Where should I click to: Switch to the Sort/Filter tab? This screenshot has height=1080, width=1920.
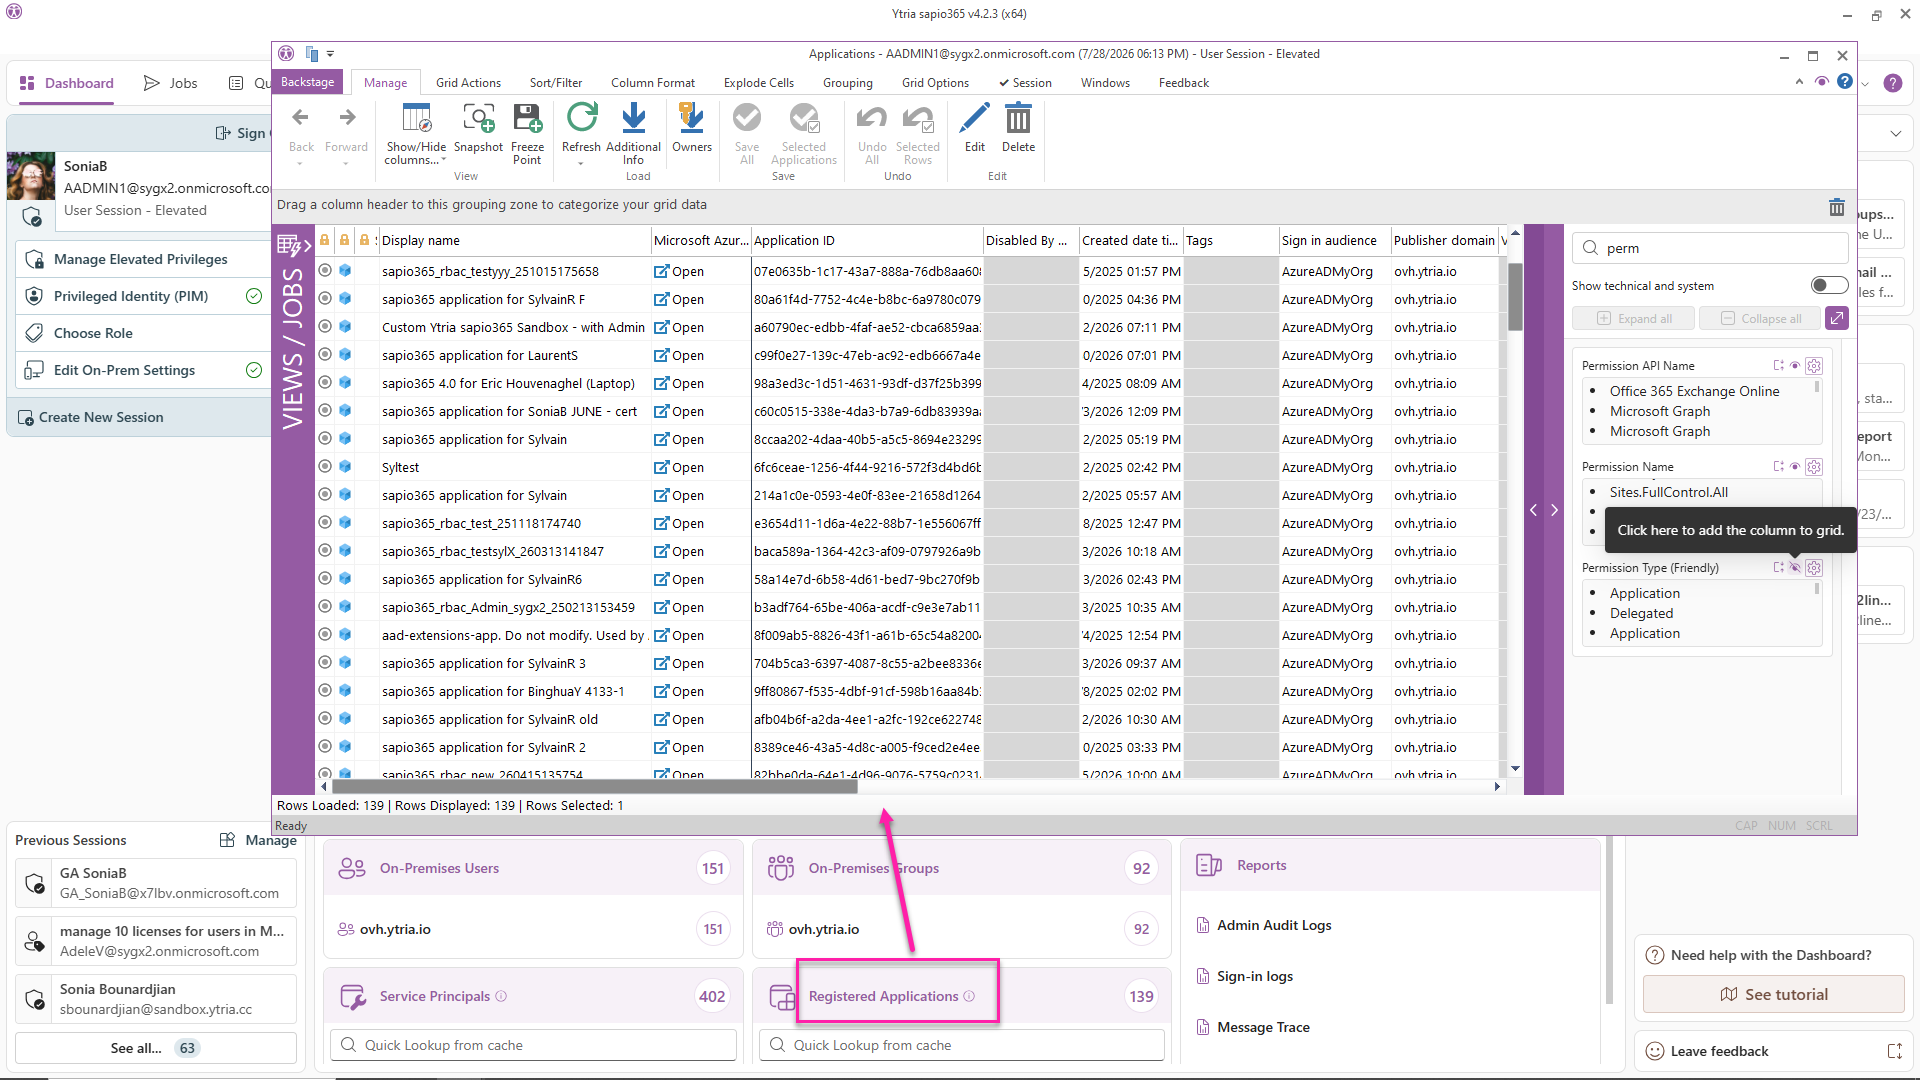pos(556,83)
